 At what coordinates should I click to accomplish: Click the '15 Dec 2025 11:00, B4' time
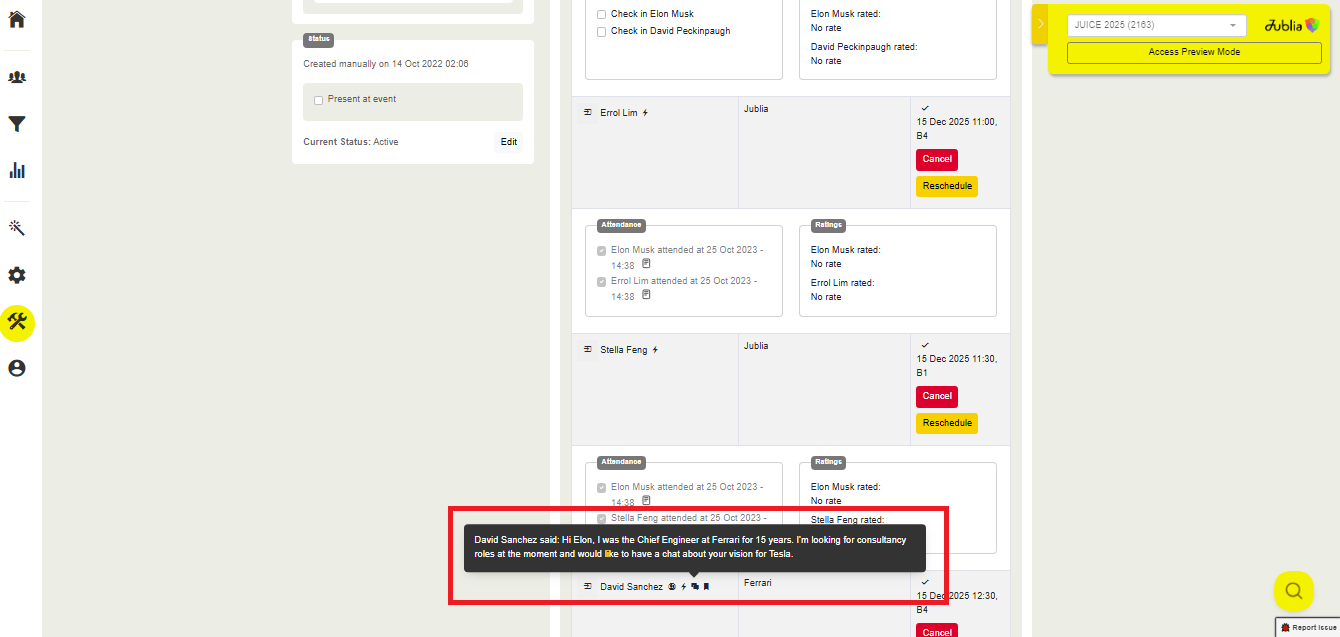click(956, 128)
